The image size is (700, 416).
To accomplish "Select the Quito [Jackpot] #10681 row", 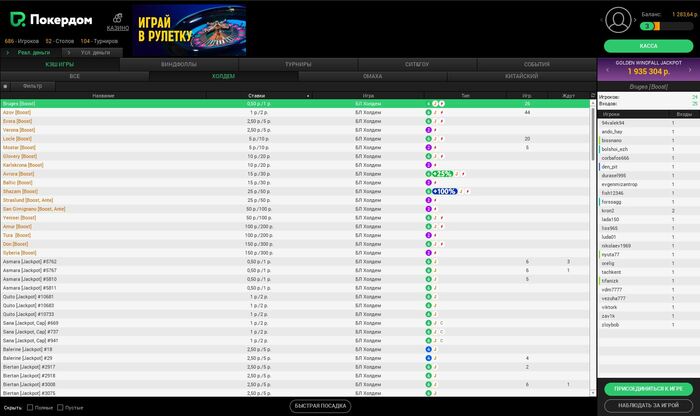I will pos(295,297).
